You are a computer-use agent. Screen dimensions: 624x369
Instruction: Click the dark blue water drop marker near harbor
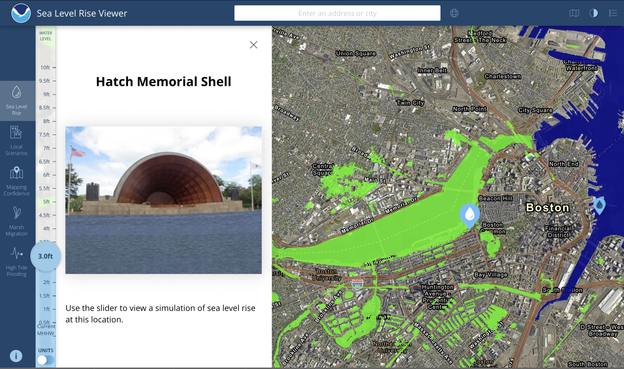(599, 205)
